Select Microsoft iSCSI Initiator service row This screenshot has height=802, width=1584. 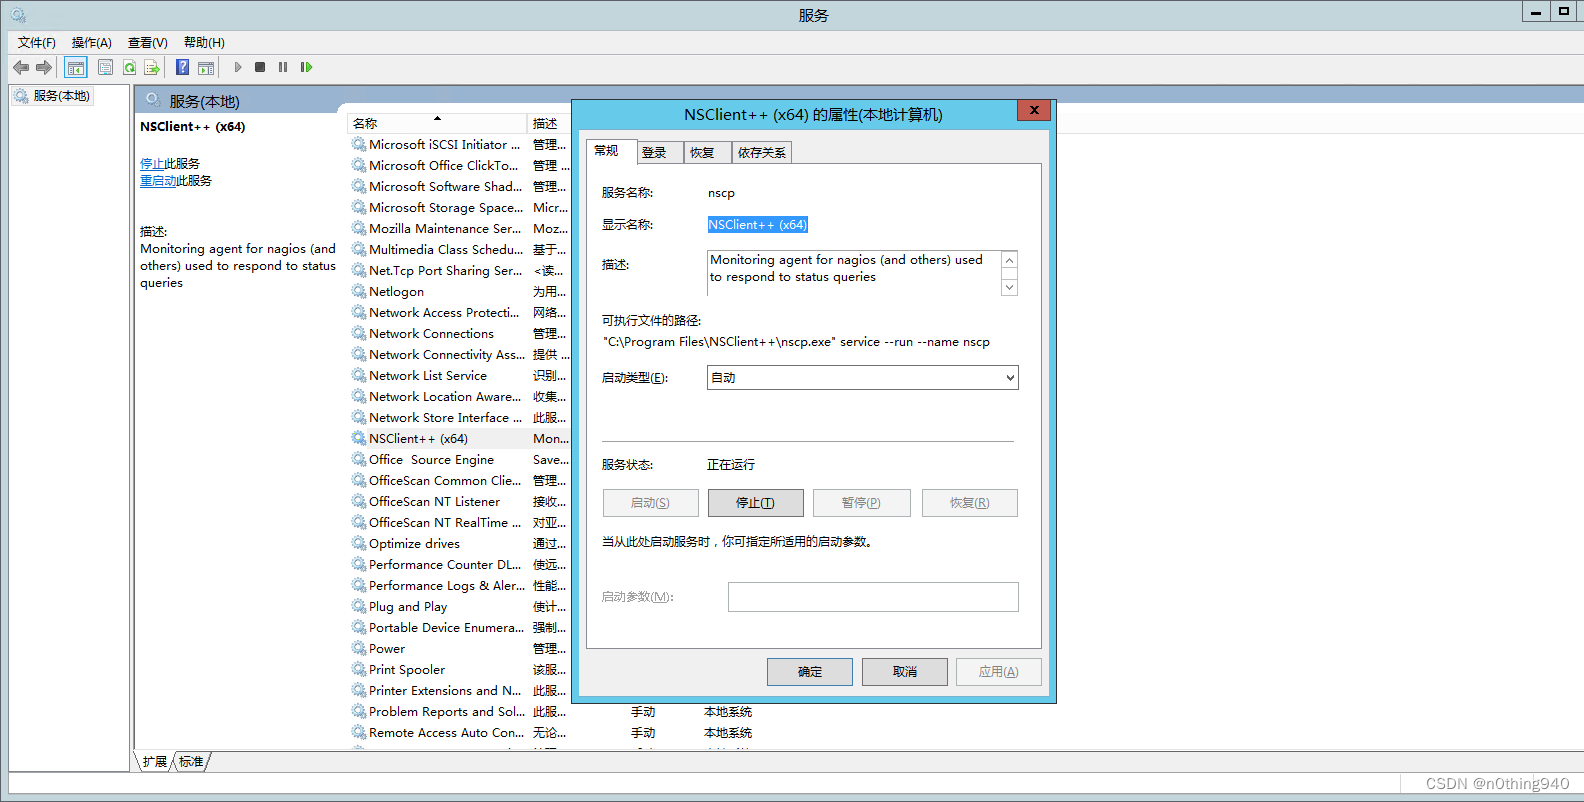click(x=459, y=144)
